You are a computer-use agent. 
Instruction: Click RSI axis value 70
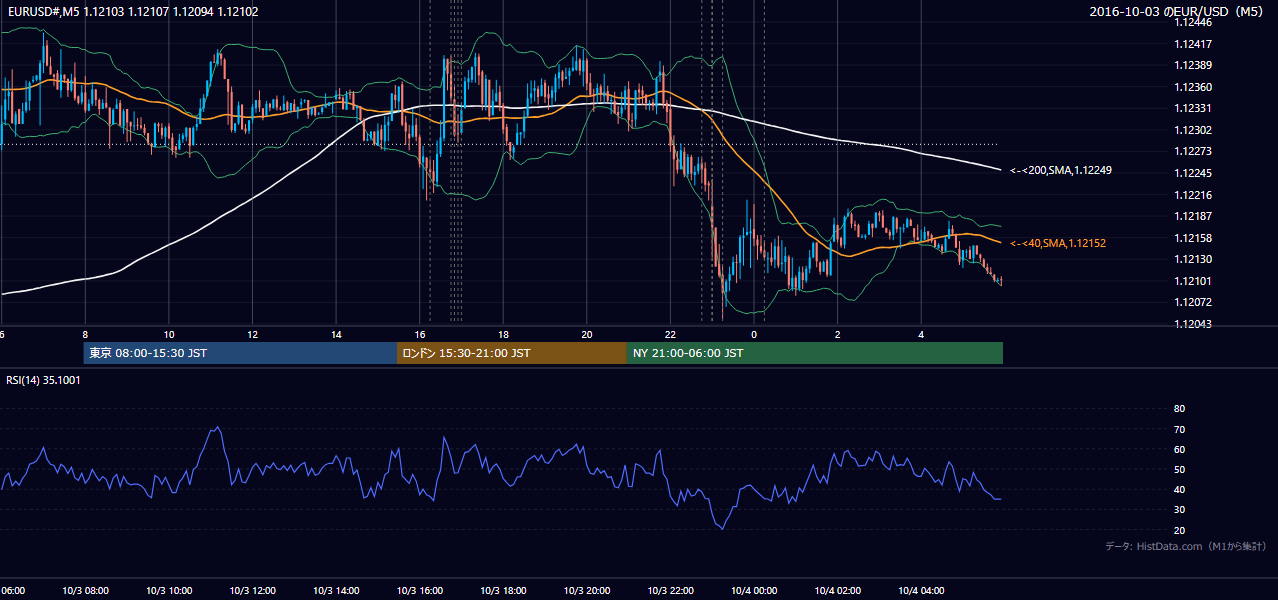point(1179,429)
